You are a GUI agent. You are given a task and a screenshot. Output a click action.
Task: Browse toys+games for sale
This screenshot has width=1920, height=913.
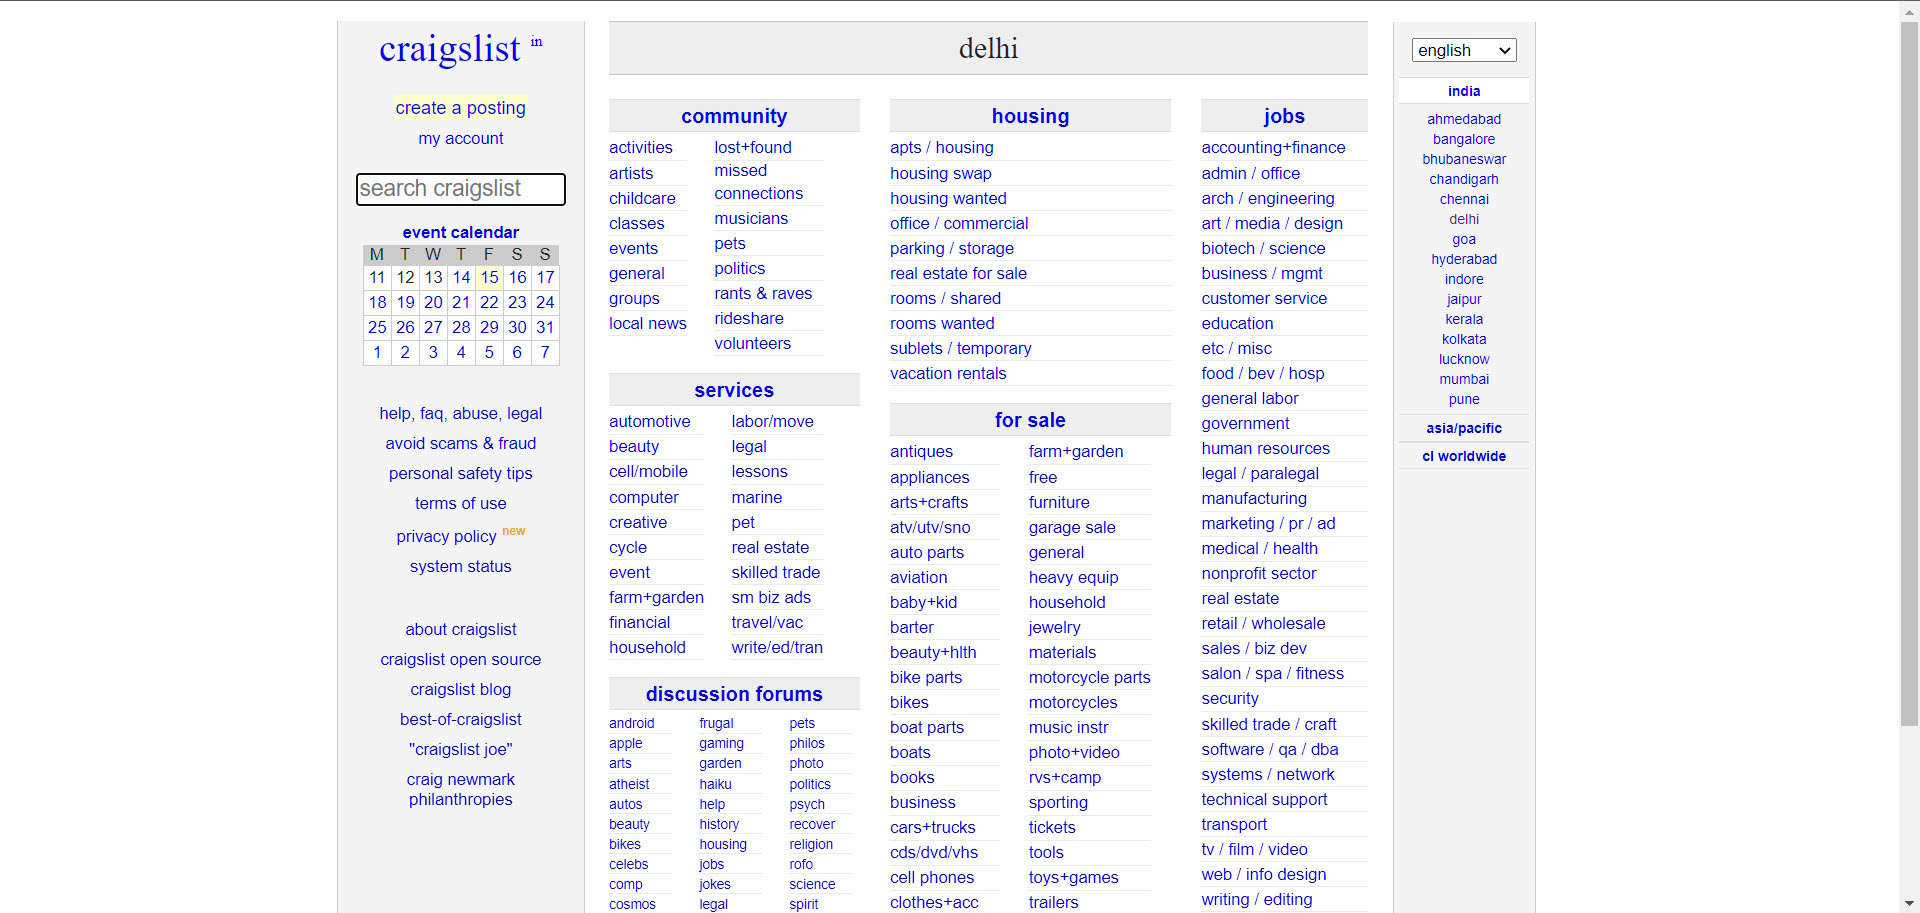pos(1074,877)
